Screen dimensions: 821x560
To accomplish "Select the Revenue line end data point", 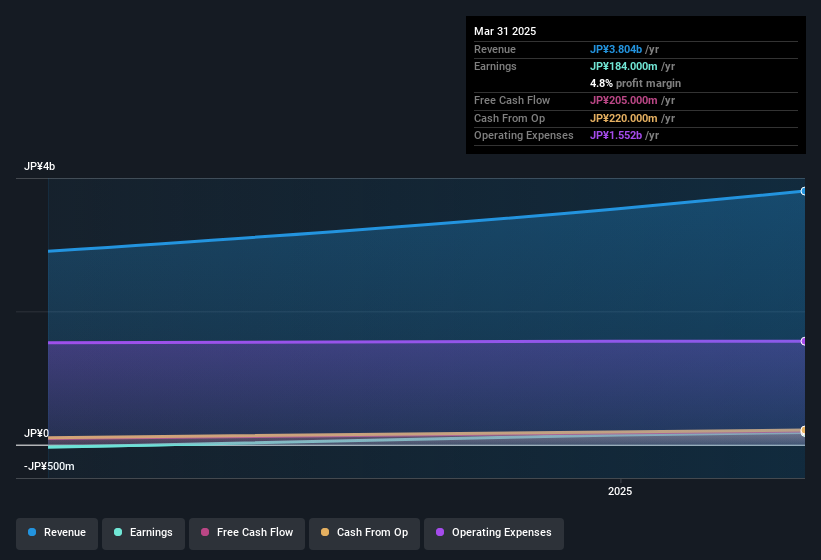I will 804,192.
